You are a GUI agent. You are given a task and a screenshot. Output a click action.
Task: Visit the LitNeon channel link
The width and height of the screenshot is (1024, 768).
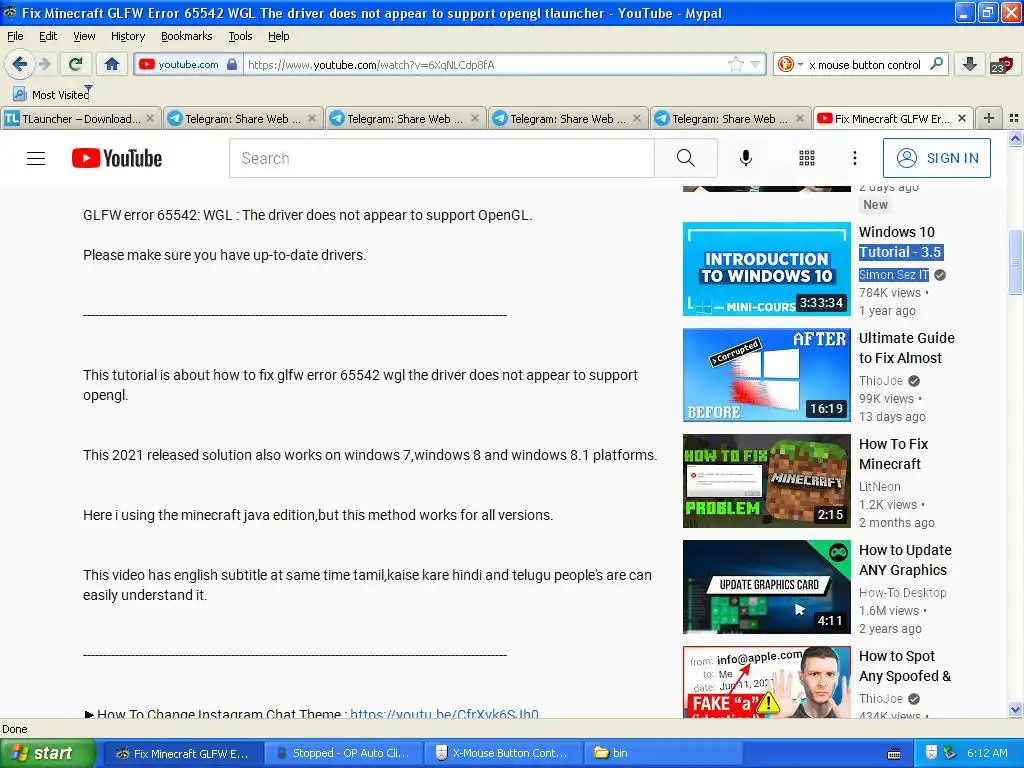[x=880, y=487]
